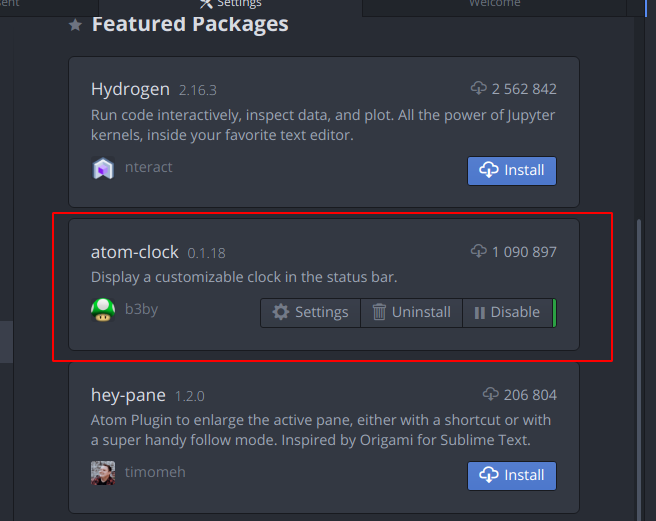656x521 pixels.
Task: Uninstall the atom-clock package
Action: 411,313
